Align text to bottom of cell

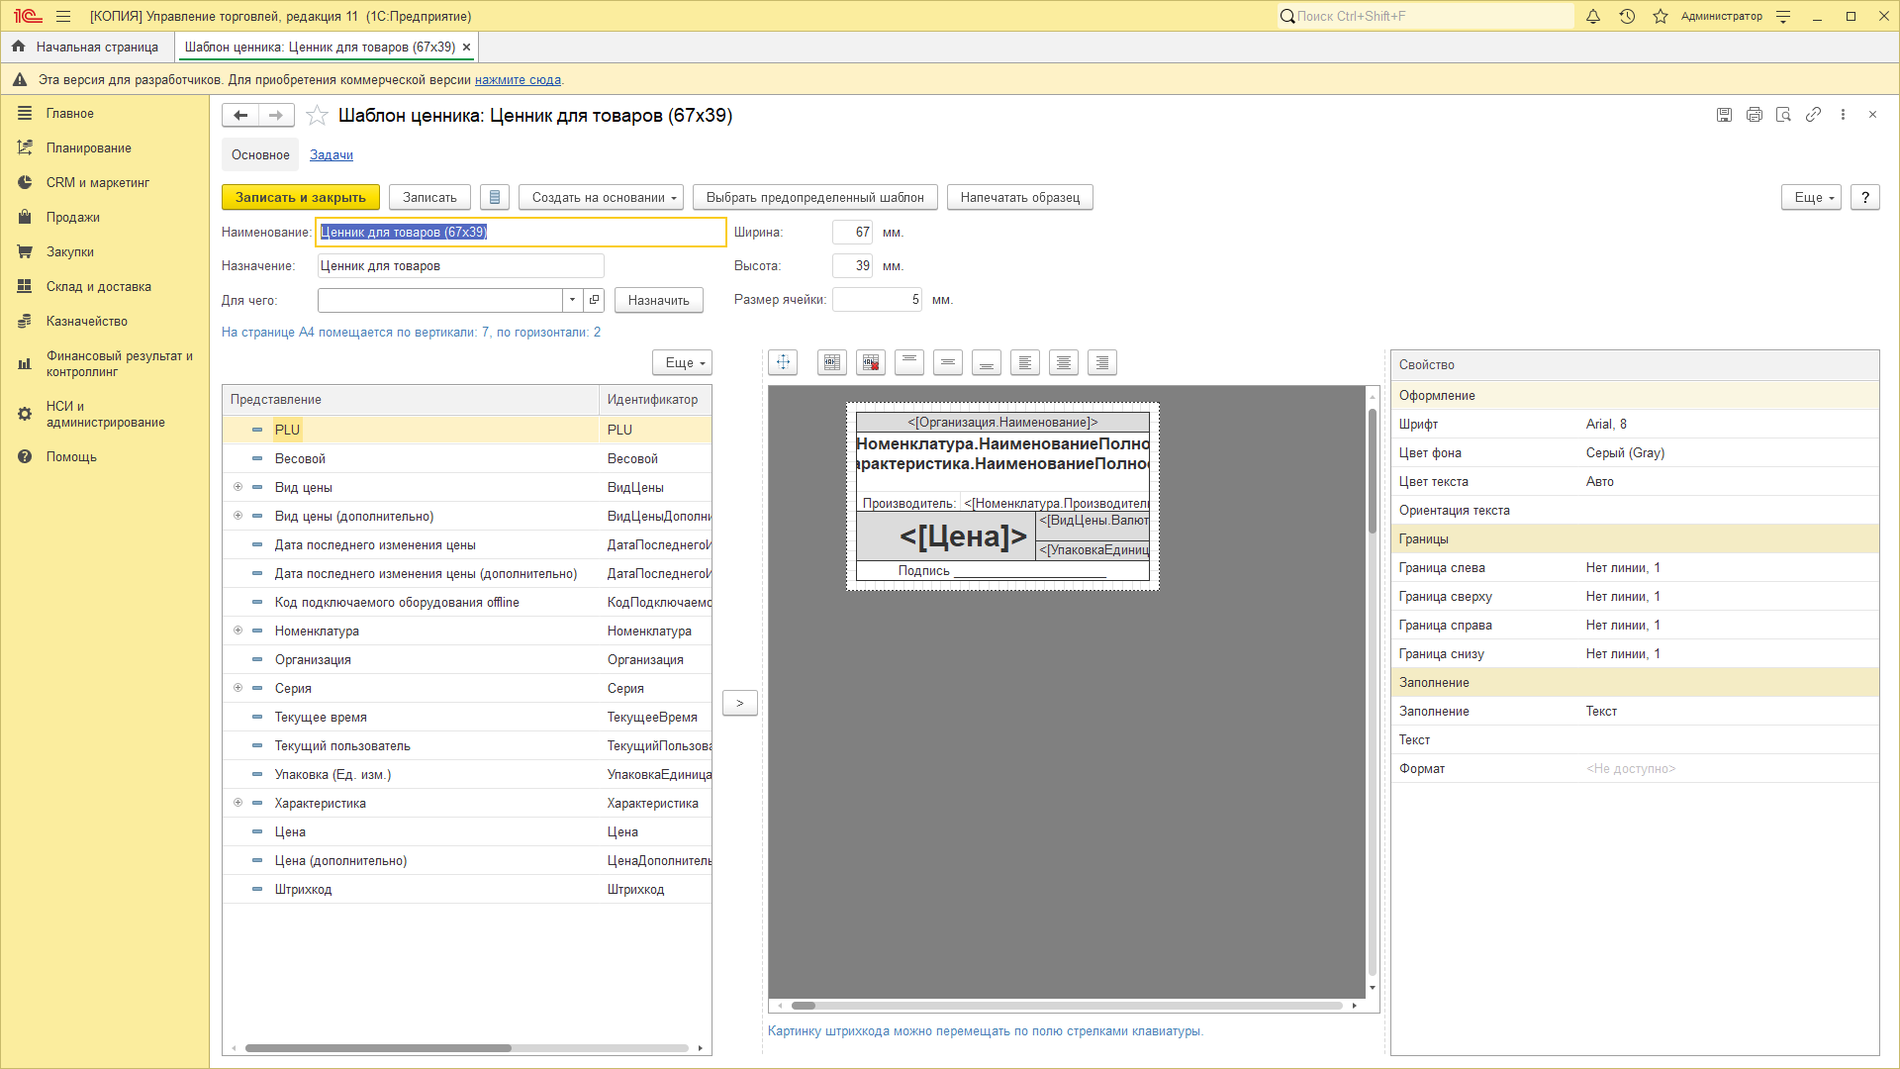pyautogui.click(x=986, y=363)
